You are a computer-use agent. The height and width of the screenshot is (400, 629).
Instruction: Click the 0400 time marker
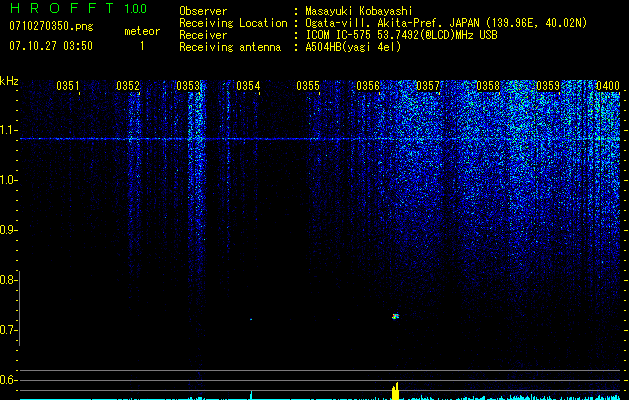608,86
